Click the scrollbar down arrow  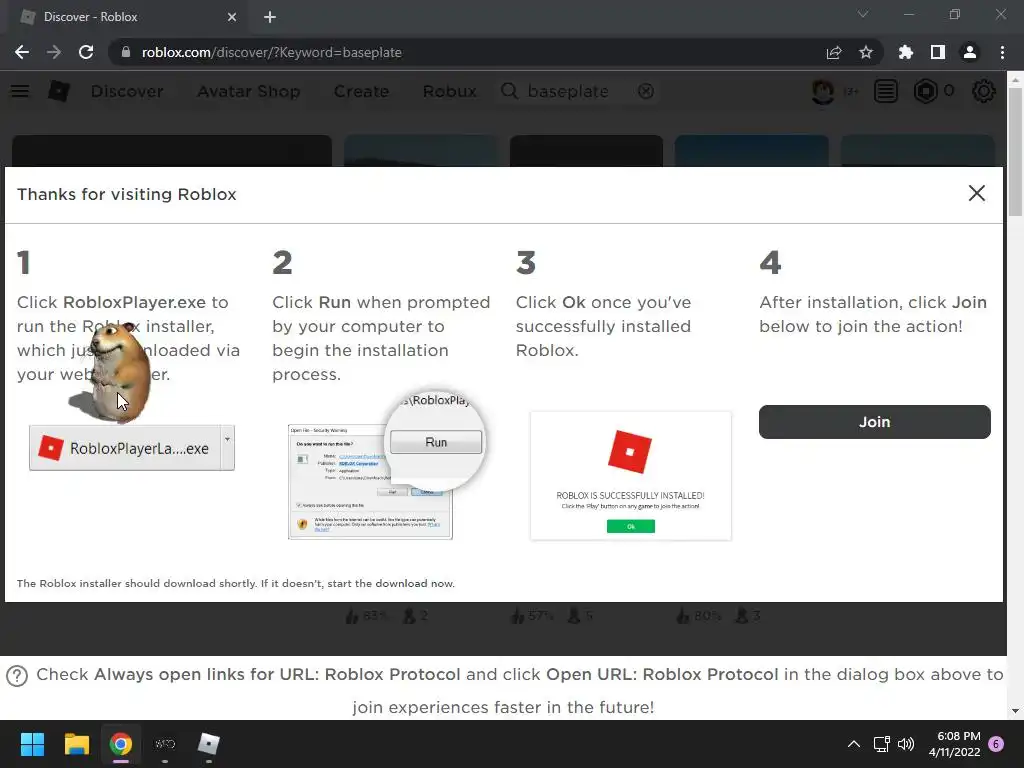(1016, 711)
